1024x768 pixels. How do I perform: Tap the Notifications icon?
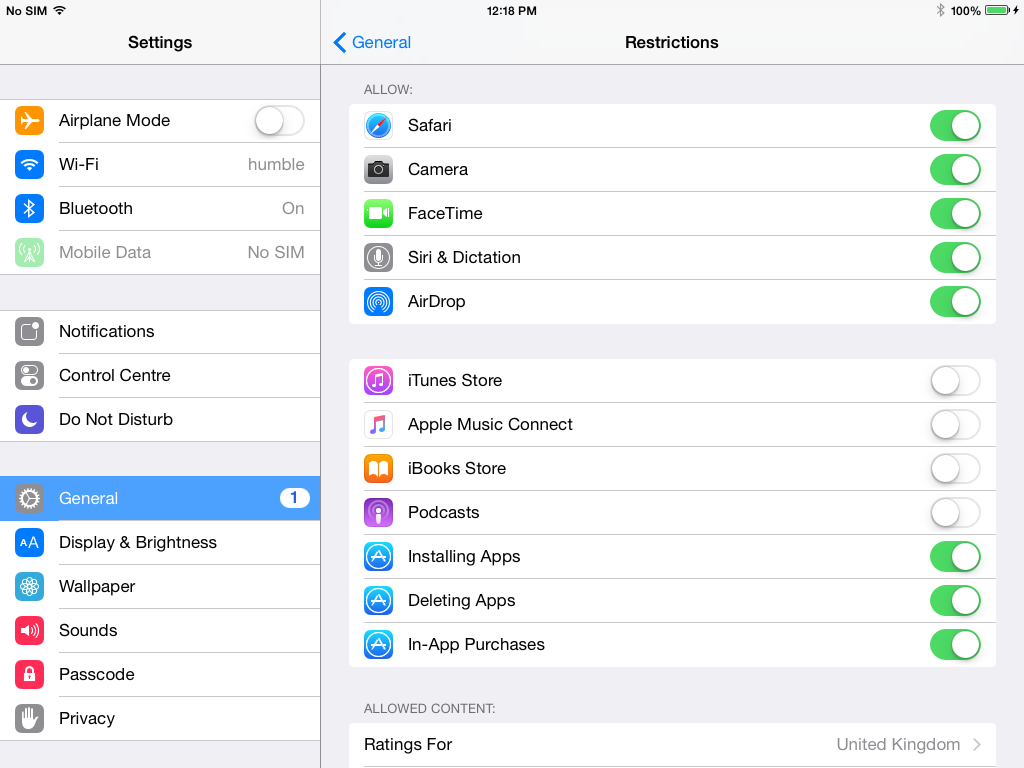[x=29, y=332]
